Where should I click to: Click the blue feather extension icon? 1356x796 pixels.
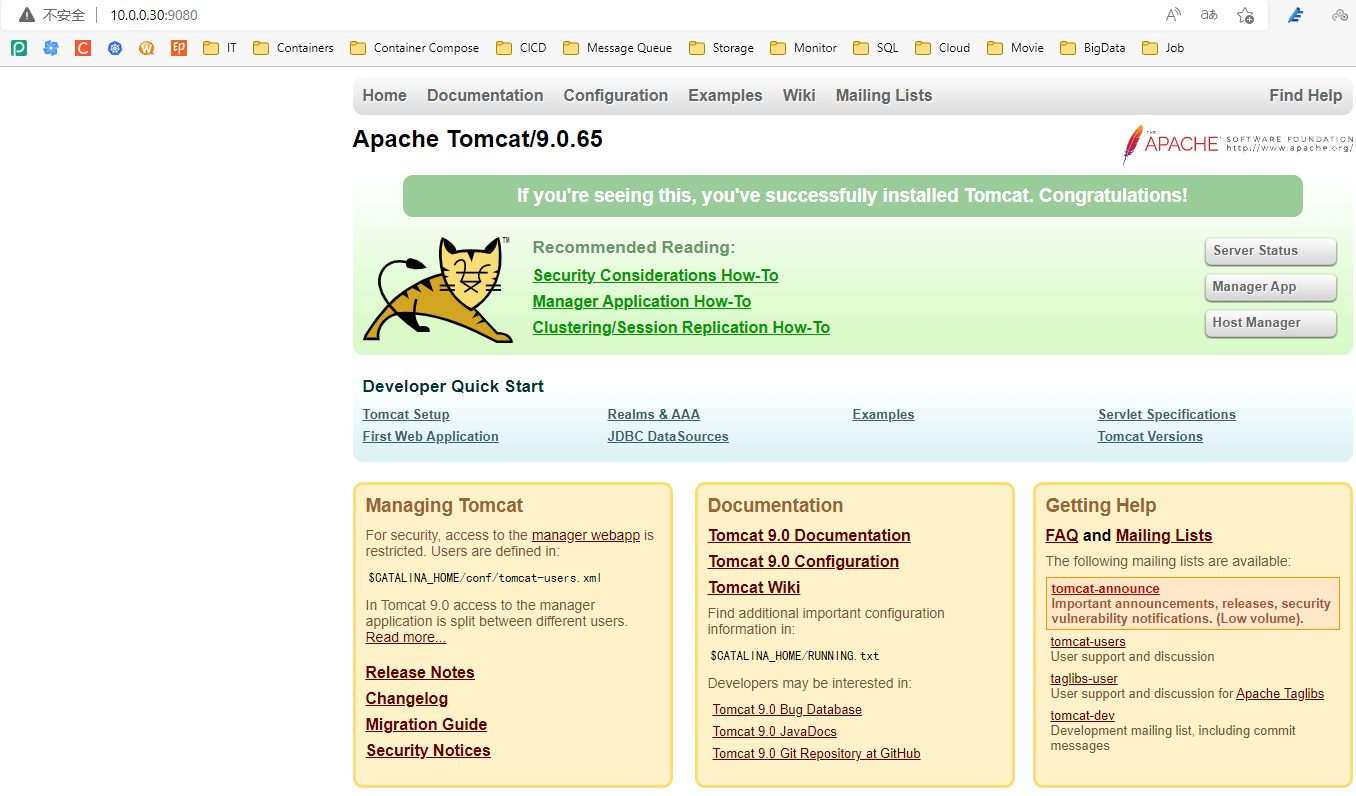pyautogui.click(x=1296, y=15)
